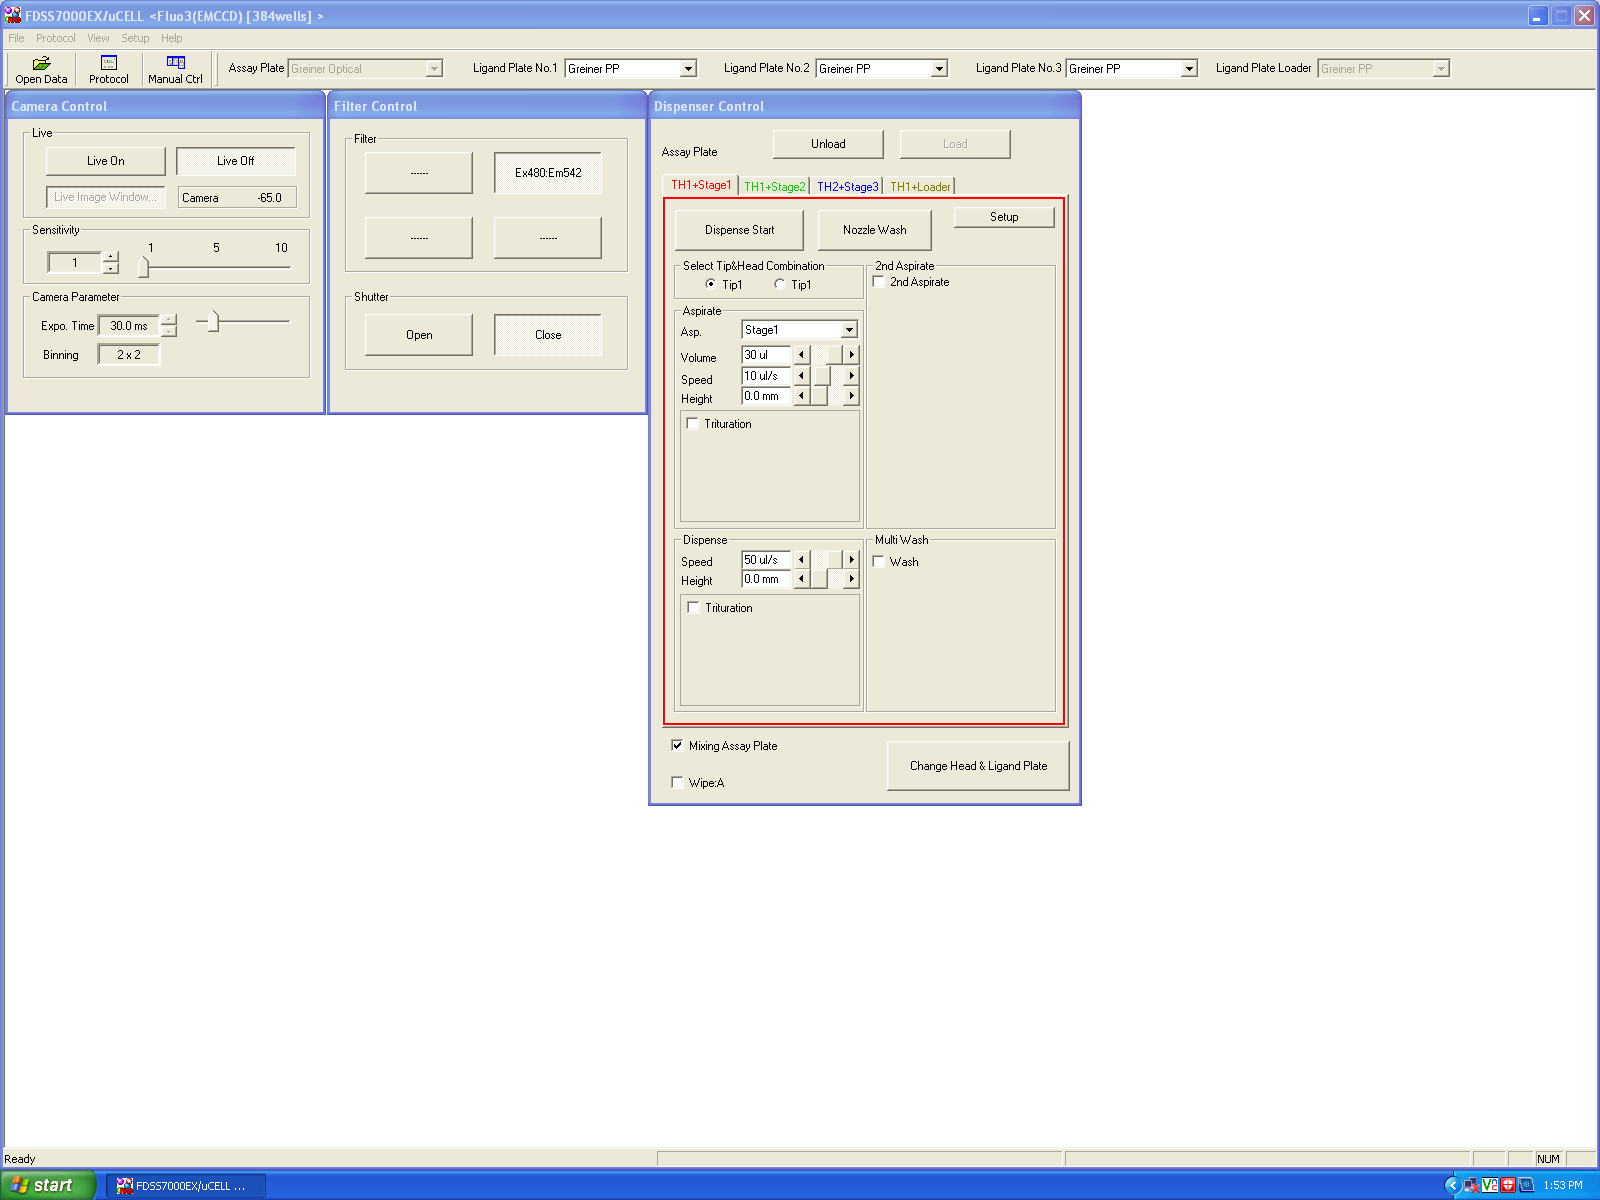
Task: Click the Sensitivity slider handle
Action: point(144,267)
